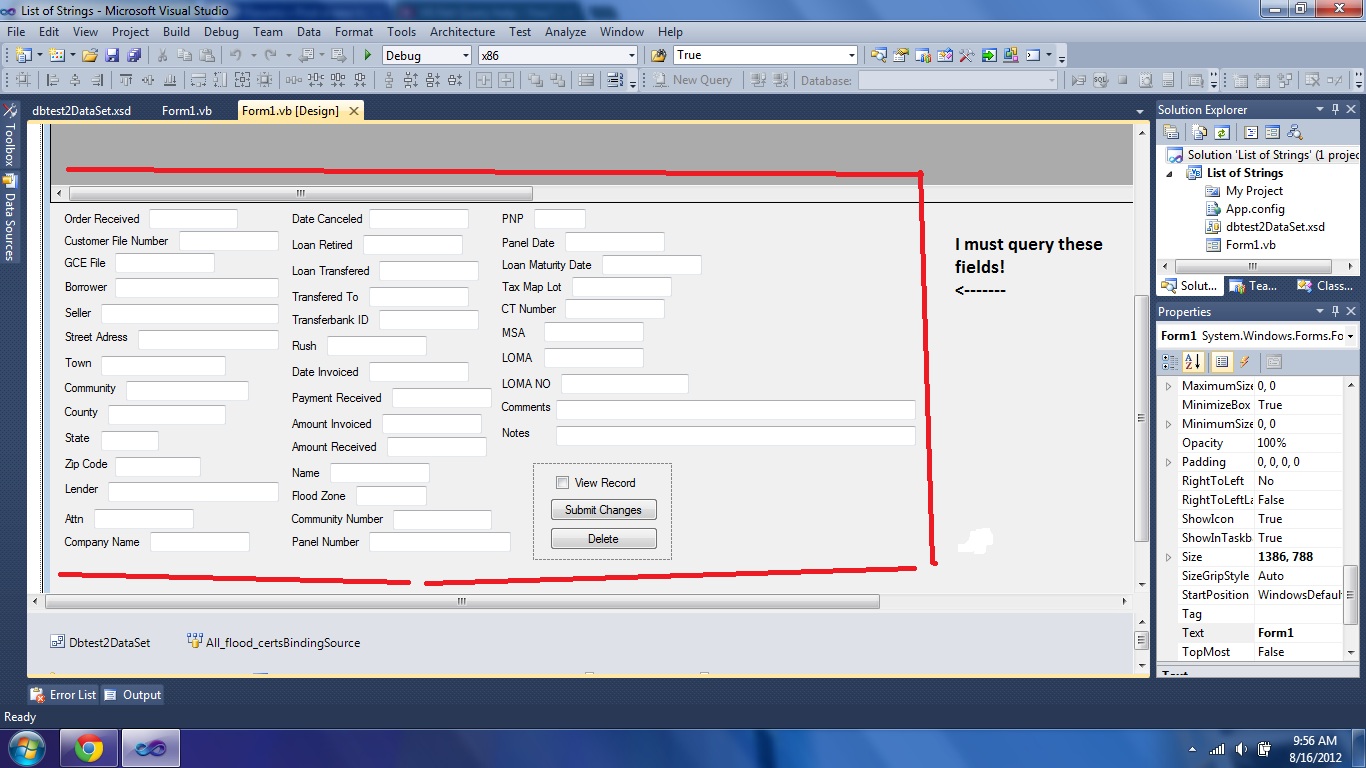Click the Events lightning bolt icon in Properties
The image size is (1366, 768).
tap(1245, 362)
